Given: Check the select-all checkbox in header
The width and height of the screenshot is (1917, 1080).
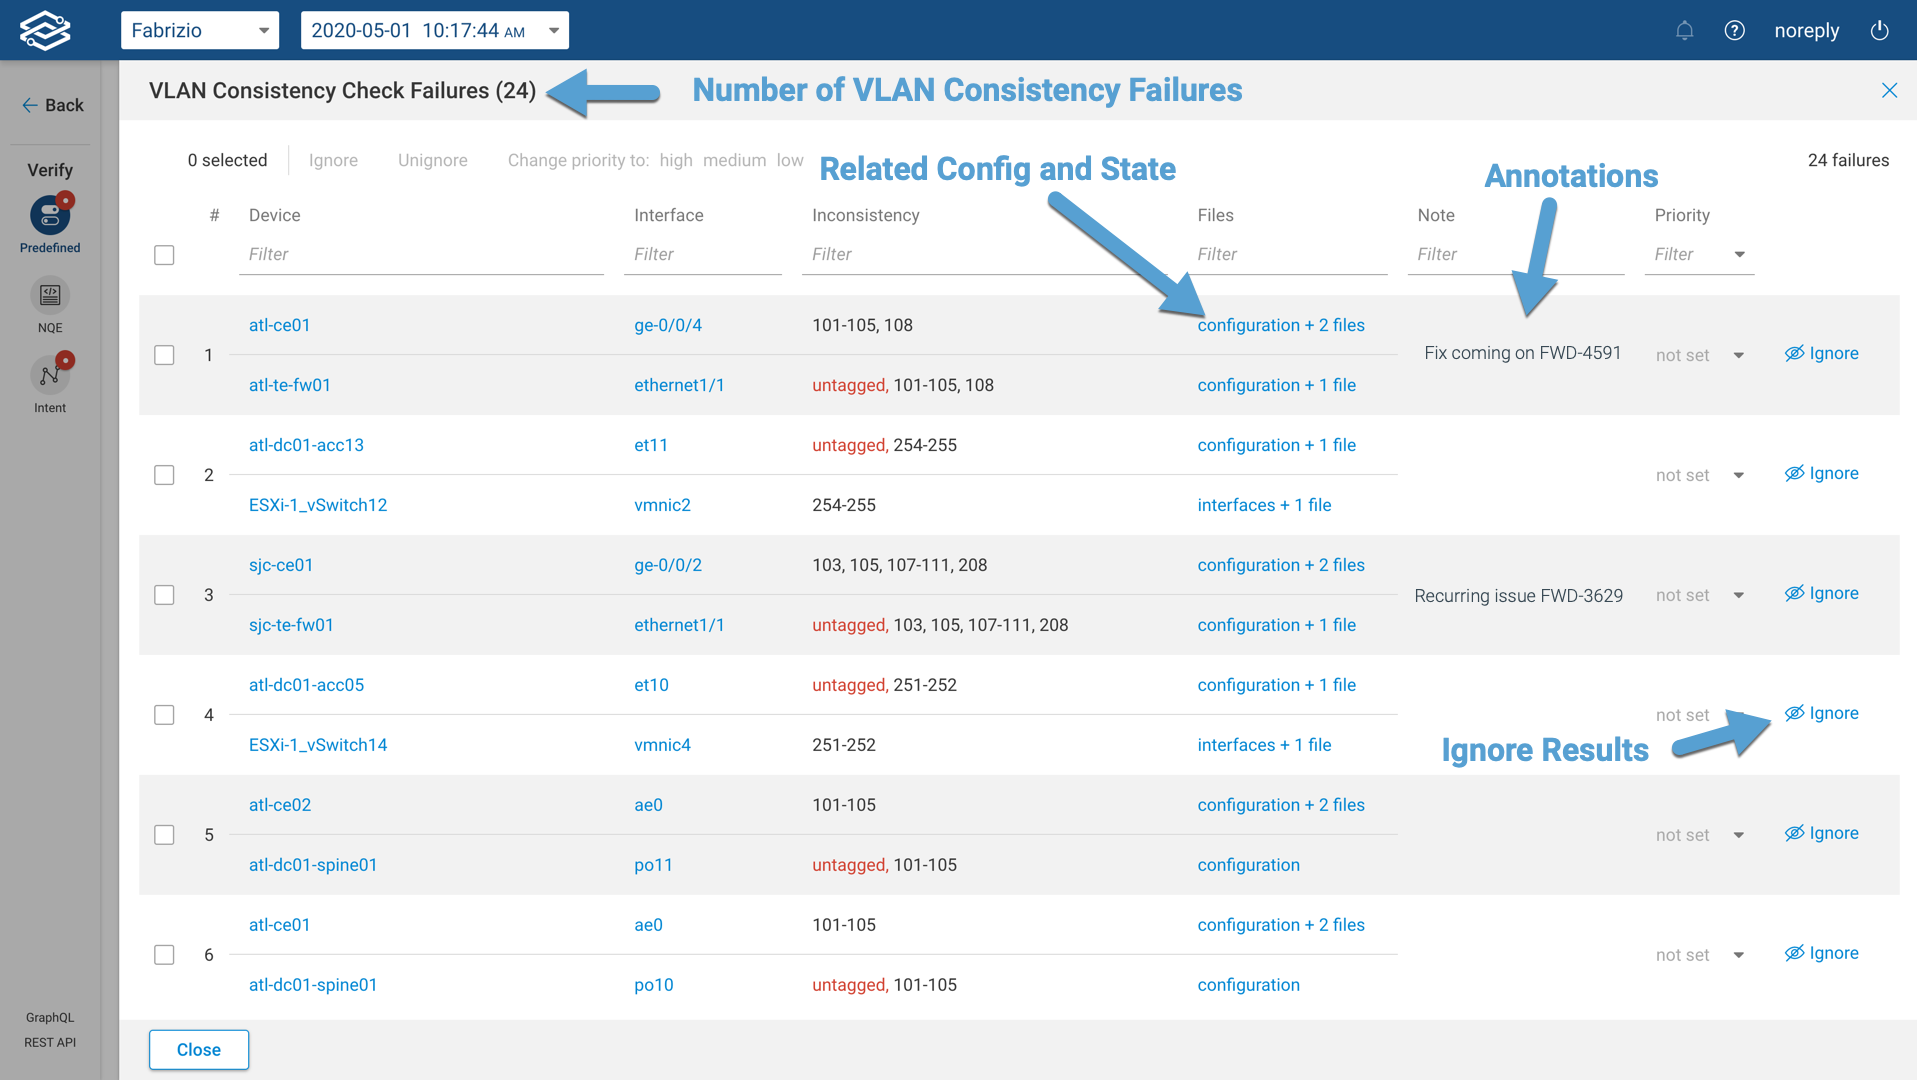Looking at the screenshot, I should coord(164,255).
